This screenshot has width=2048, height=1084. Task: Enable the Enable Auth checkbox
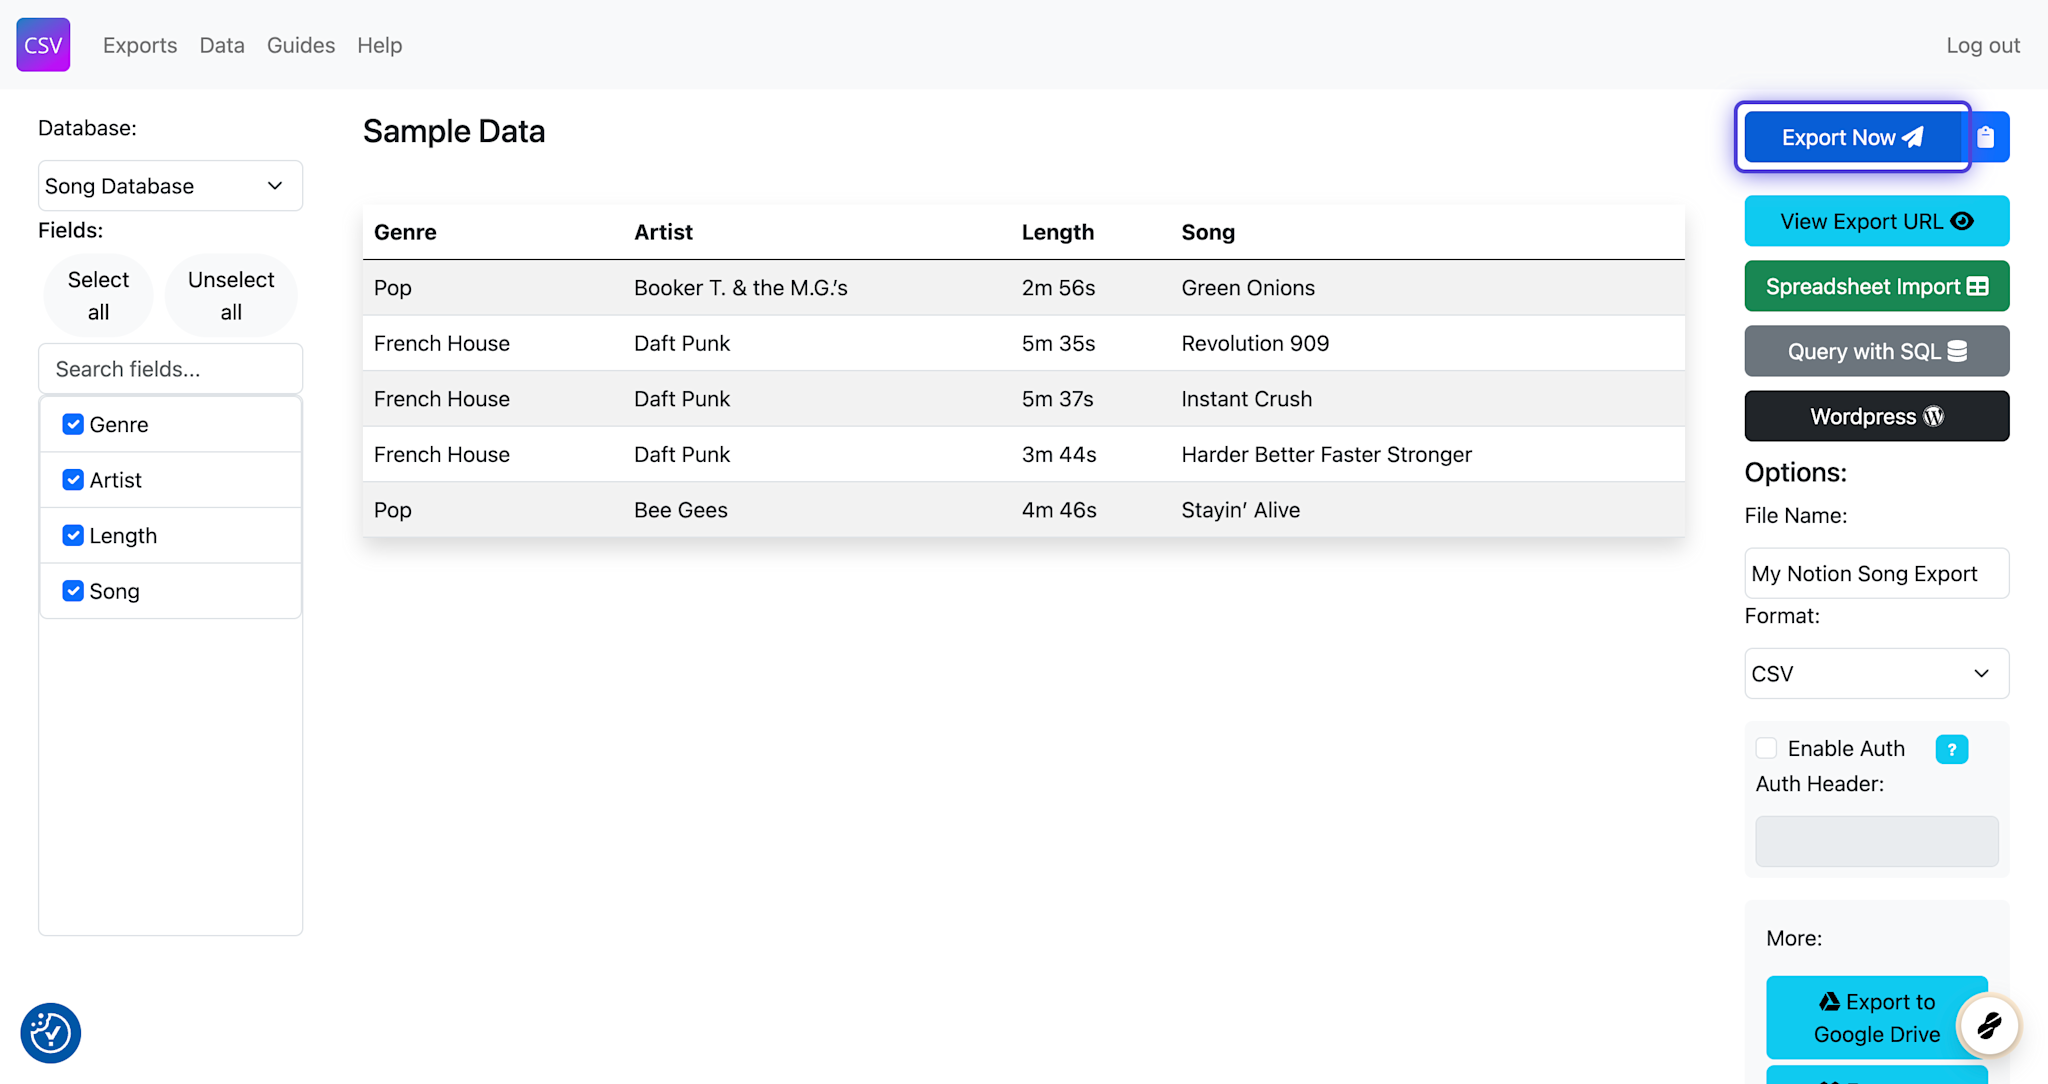[1766, 748]
